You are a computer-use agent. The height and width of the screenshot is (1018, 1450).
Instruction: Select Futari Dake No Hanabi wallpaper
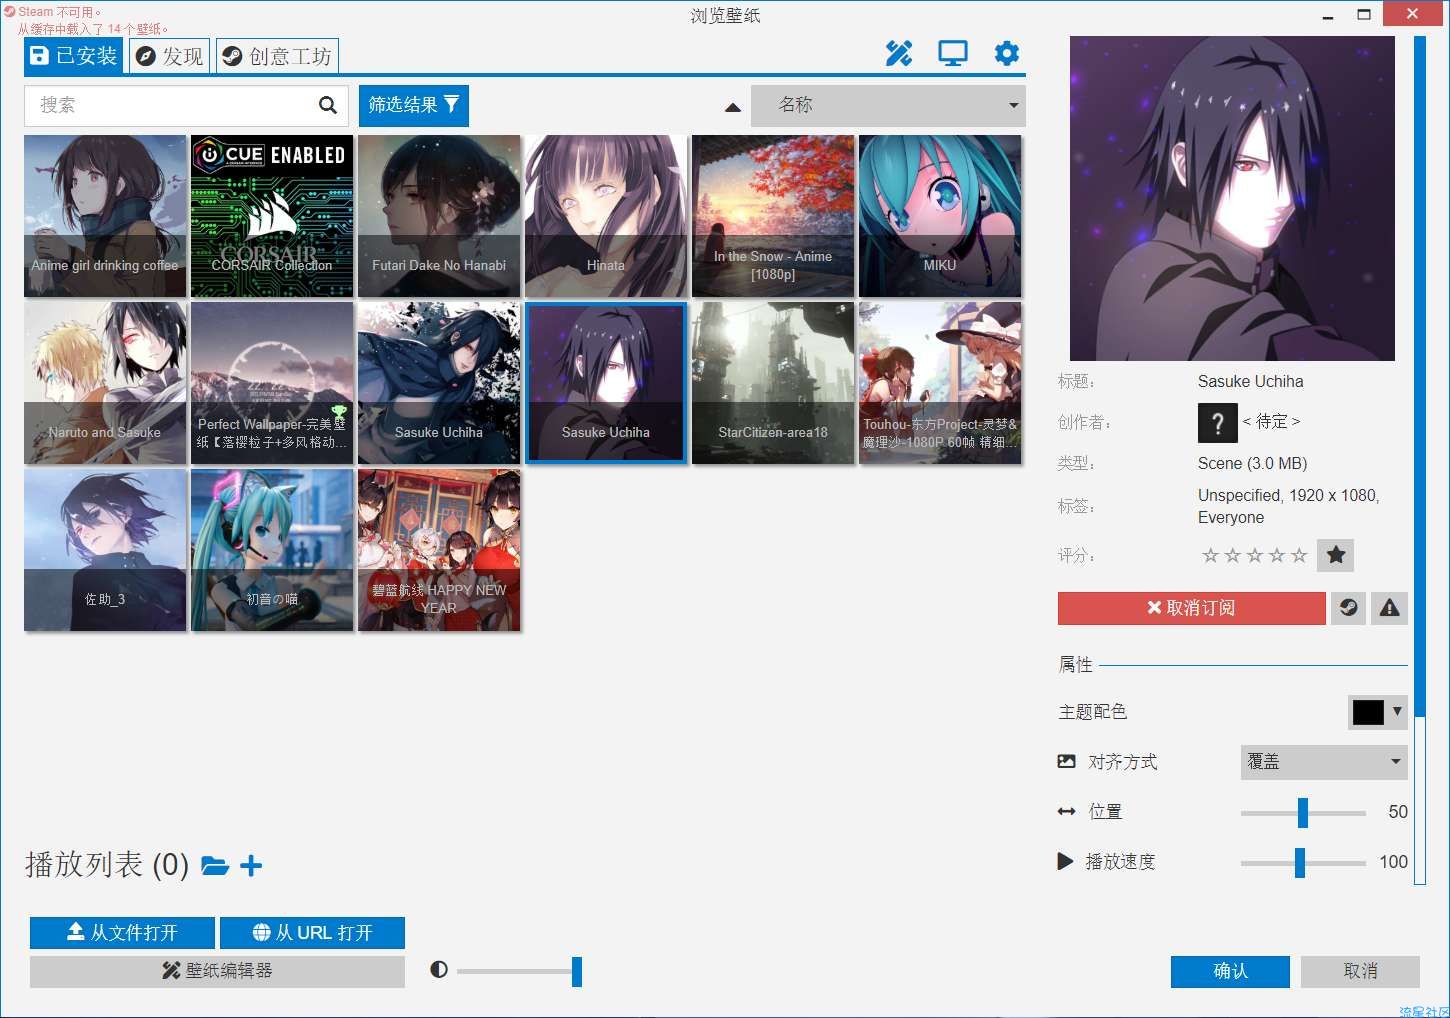[439, 216]
